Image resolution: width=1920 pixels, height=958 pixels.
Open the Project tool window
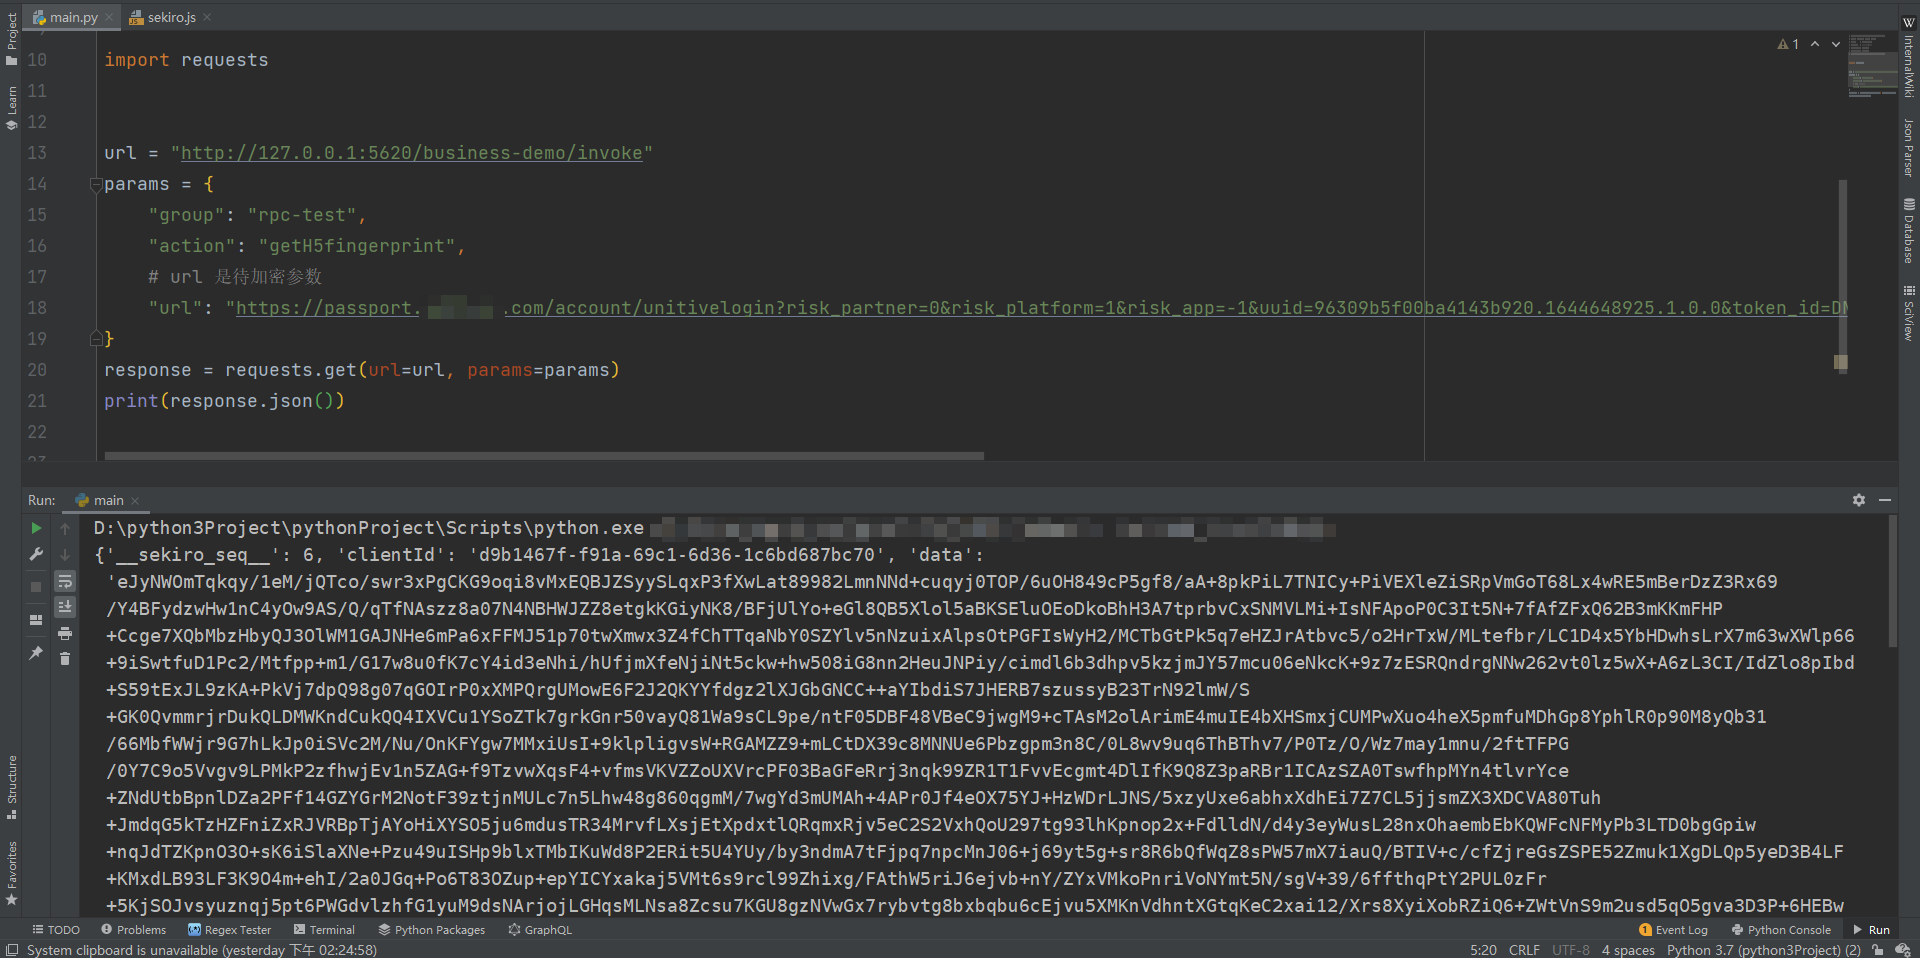11,38
